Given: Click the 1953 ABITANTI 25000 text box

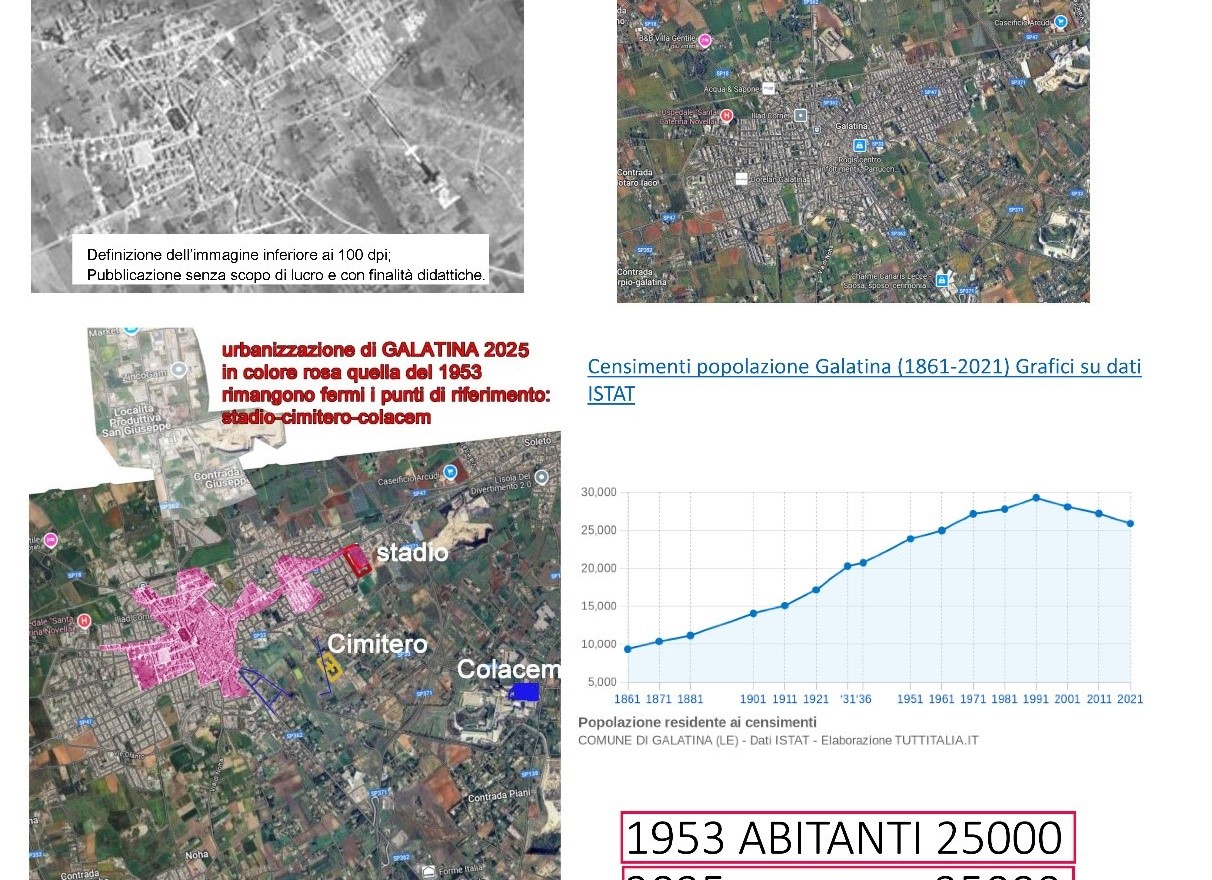Looking at the screenshot, I should (x=847, y=838).
